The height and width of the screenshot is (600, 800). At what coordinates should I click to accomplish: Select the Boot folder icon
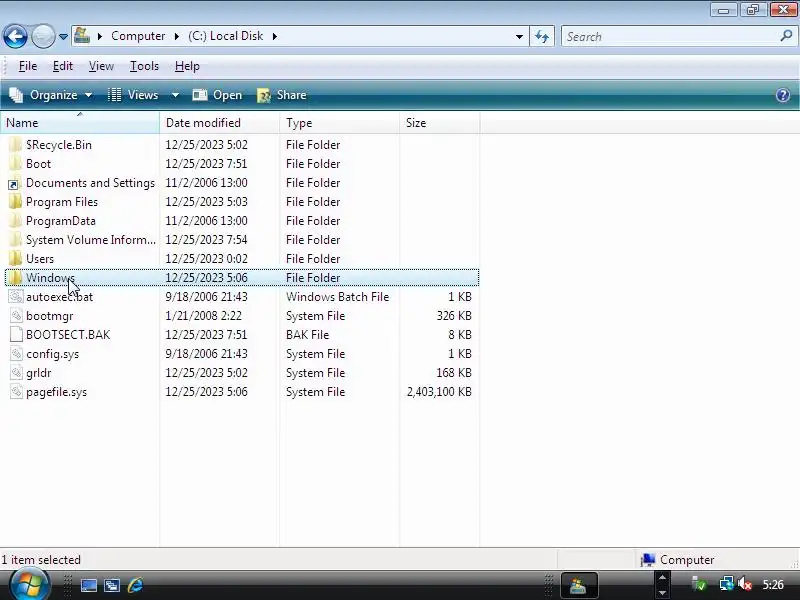(15, 164)
